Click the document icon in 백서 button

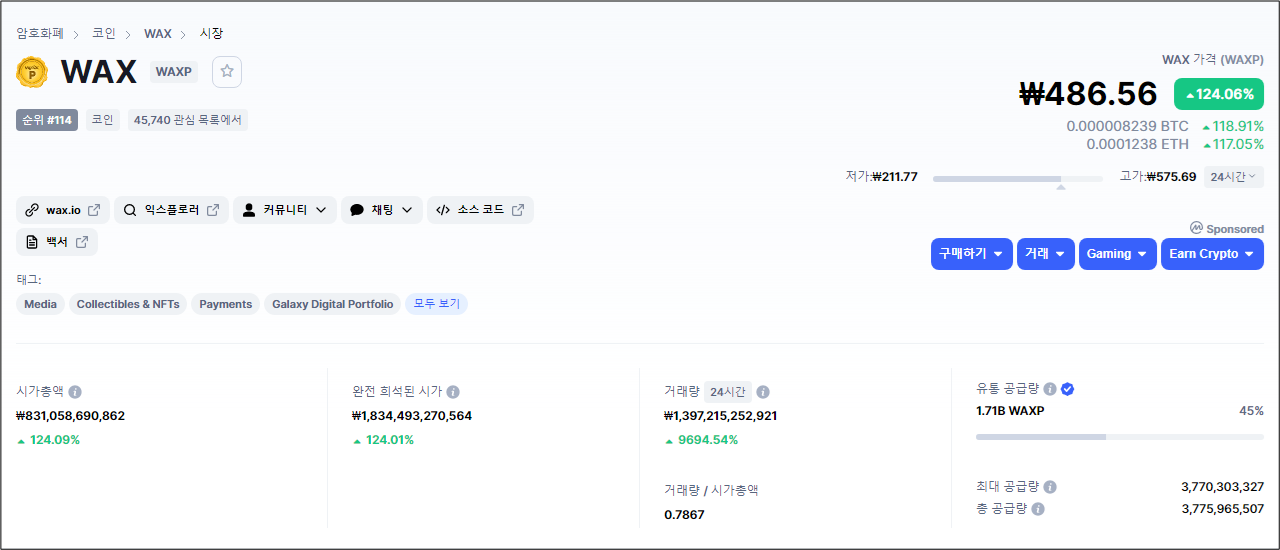pos(32,242)
